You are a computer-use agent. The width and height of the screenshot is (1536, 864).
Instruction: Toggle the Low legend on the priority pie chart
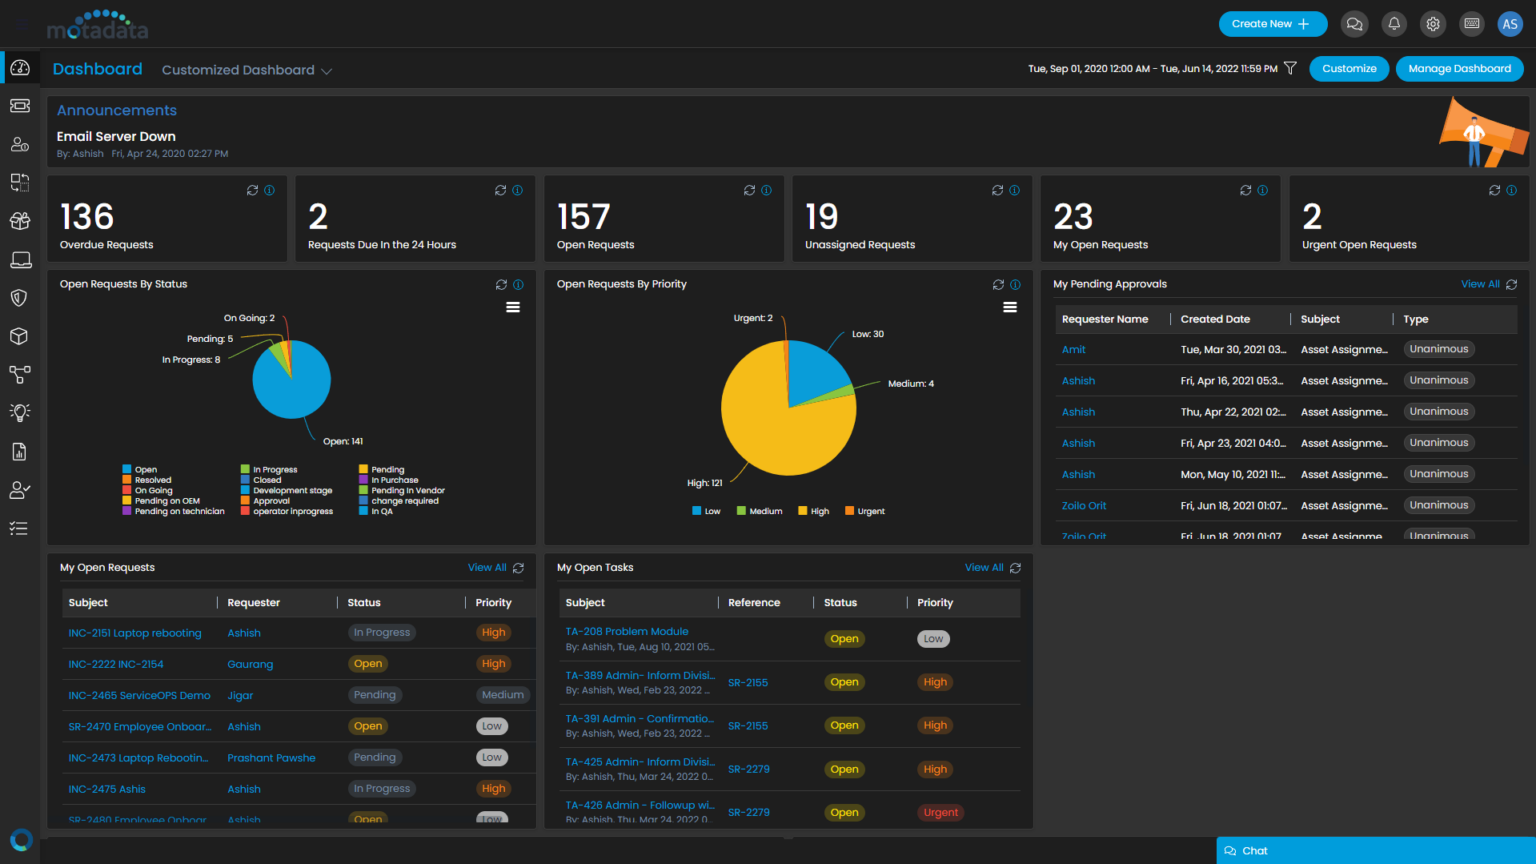(706, 511)
